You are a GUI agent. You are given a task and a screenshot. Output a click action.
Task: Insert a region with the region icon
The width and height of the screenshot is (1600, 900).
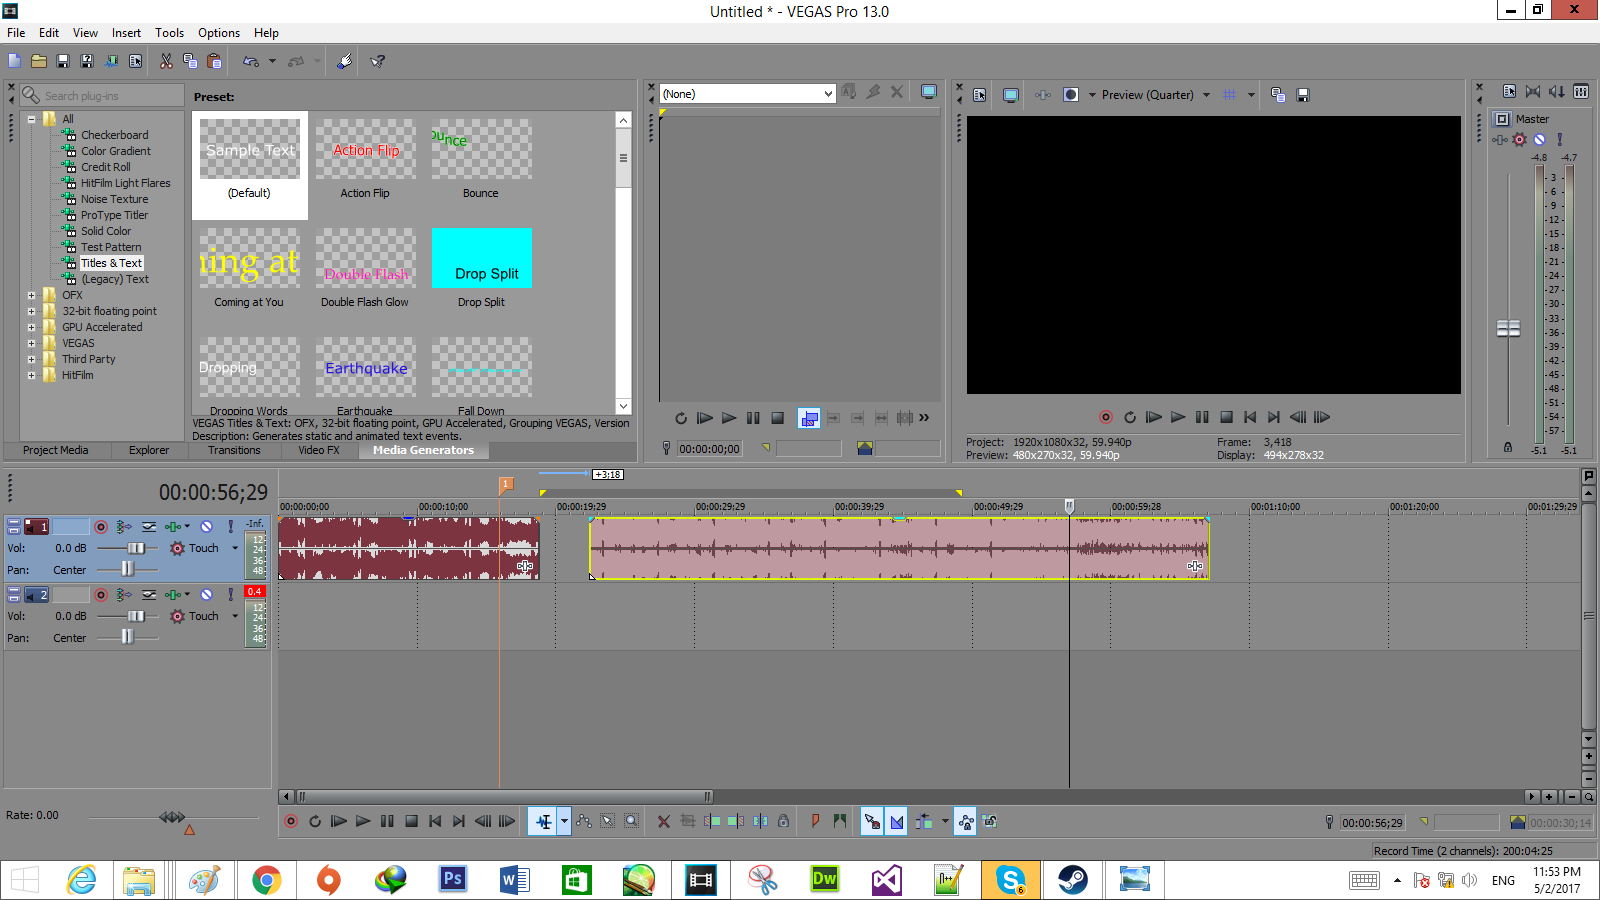[840, 822]
